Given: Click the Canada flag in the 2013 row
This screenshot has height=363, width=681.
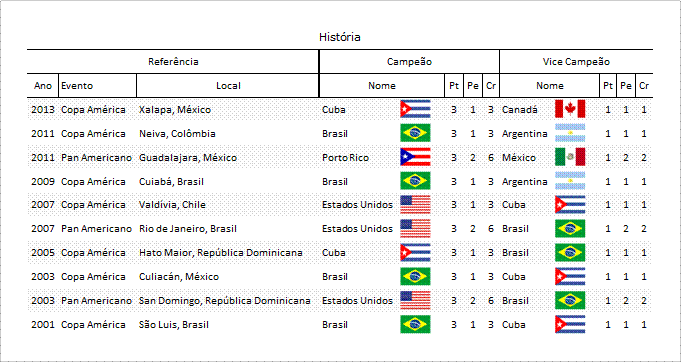Looking at the screenshot, I should click(x=570, y=109).
